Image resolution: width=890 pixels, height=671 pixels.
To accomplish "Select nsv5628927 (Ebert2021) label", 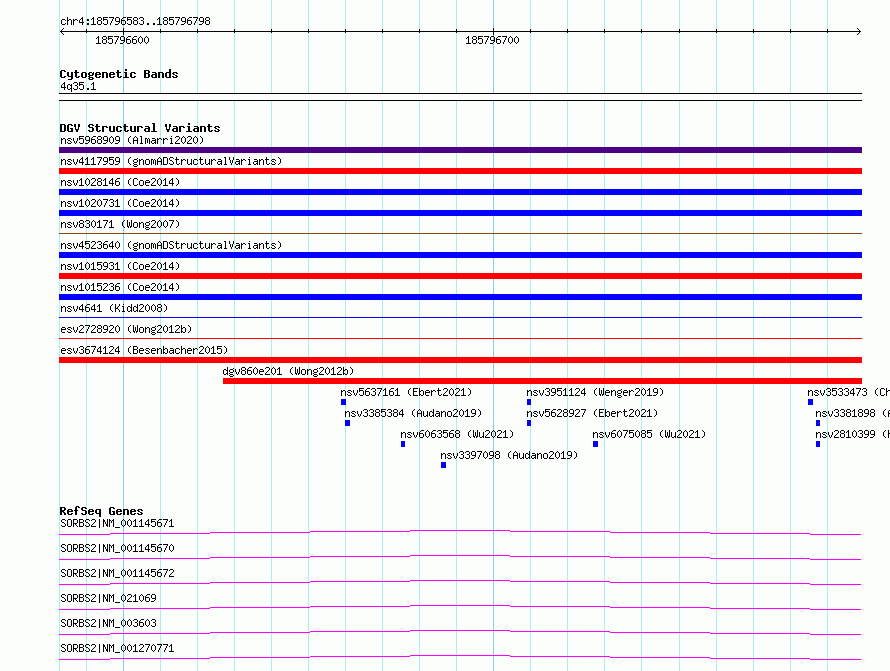I will [592, 413].
